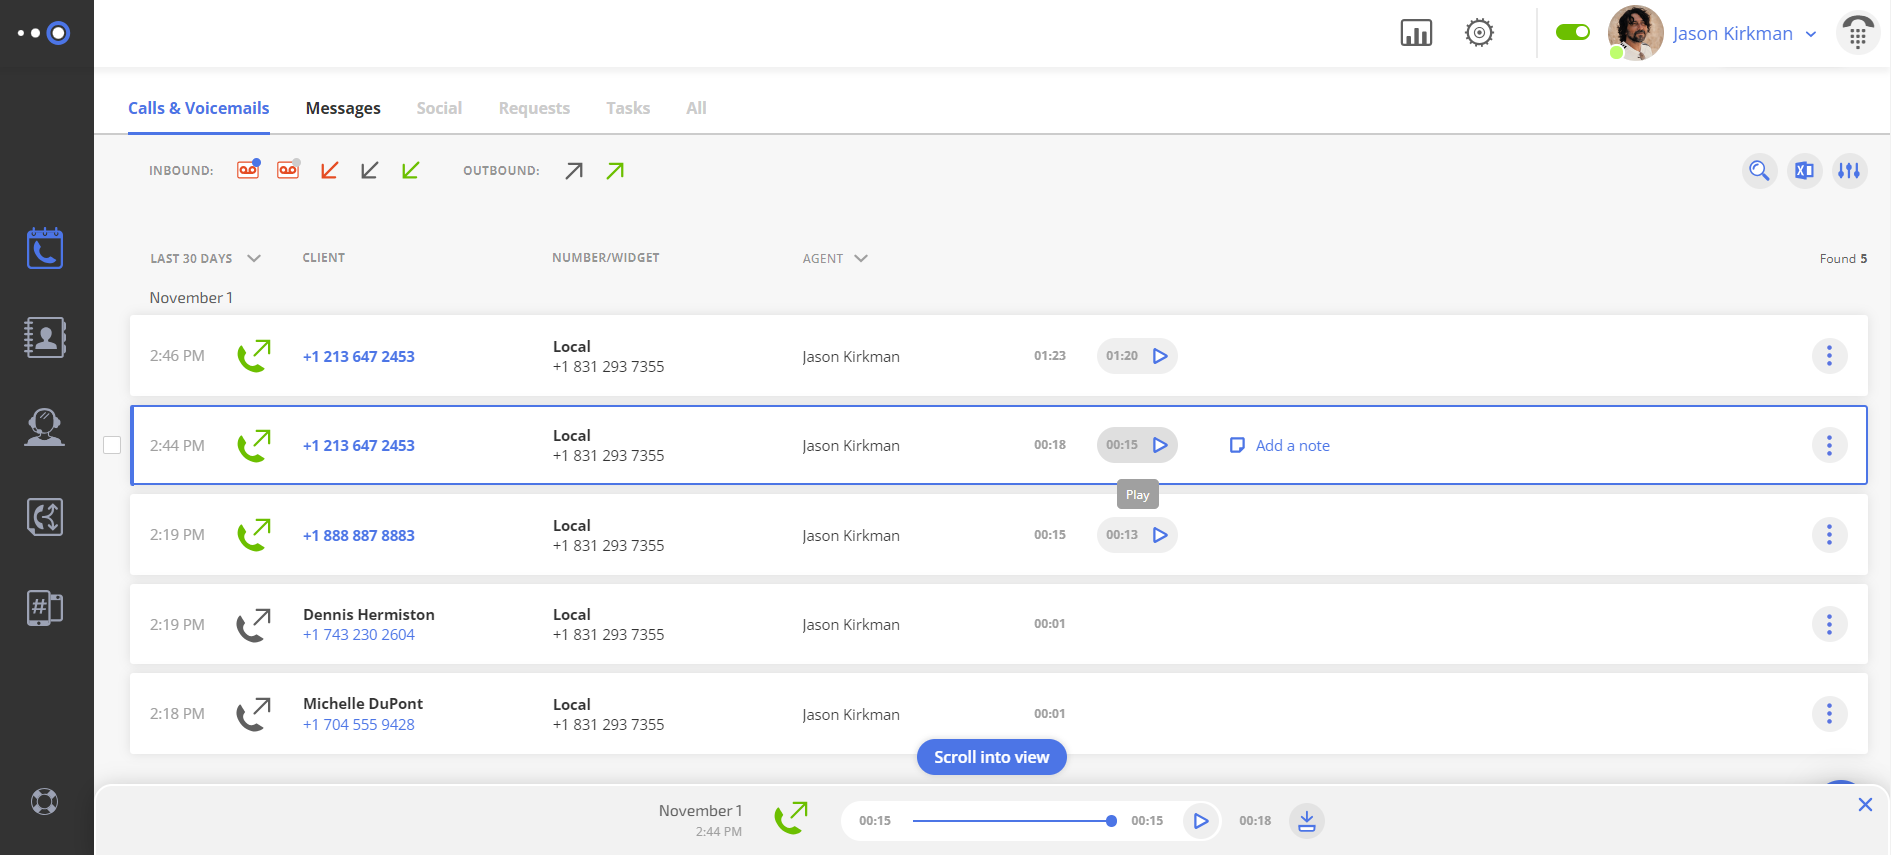1891x855 pixels.
Task: Open the filter sliders icon
Action: pyautogui.click(x=1849, y=171)
